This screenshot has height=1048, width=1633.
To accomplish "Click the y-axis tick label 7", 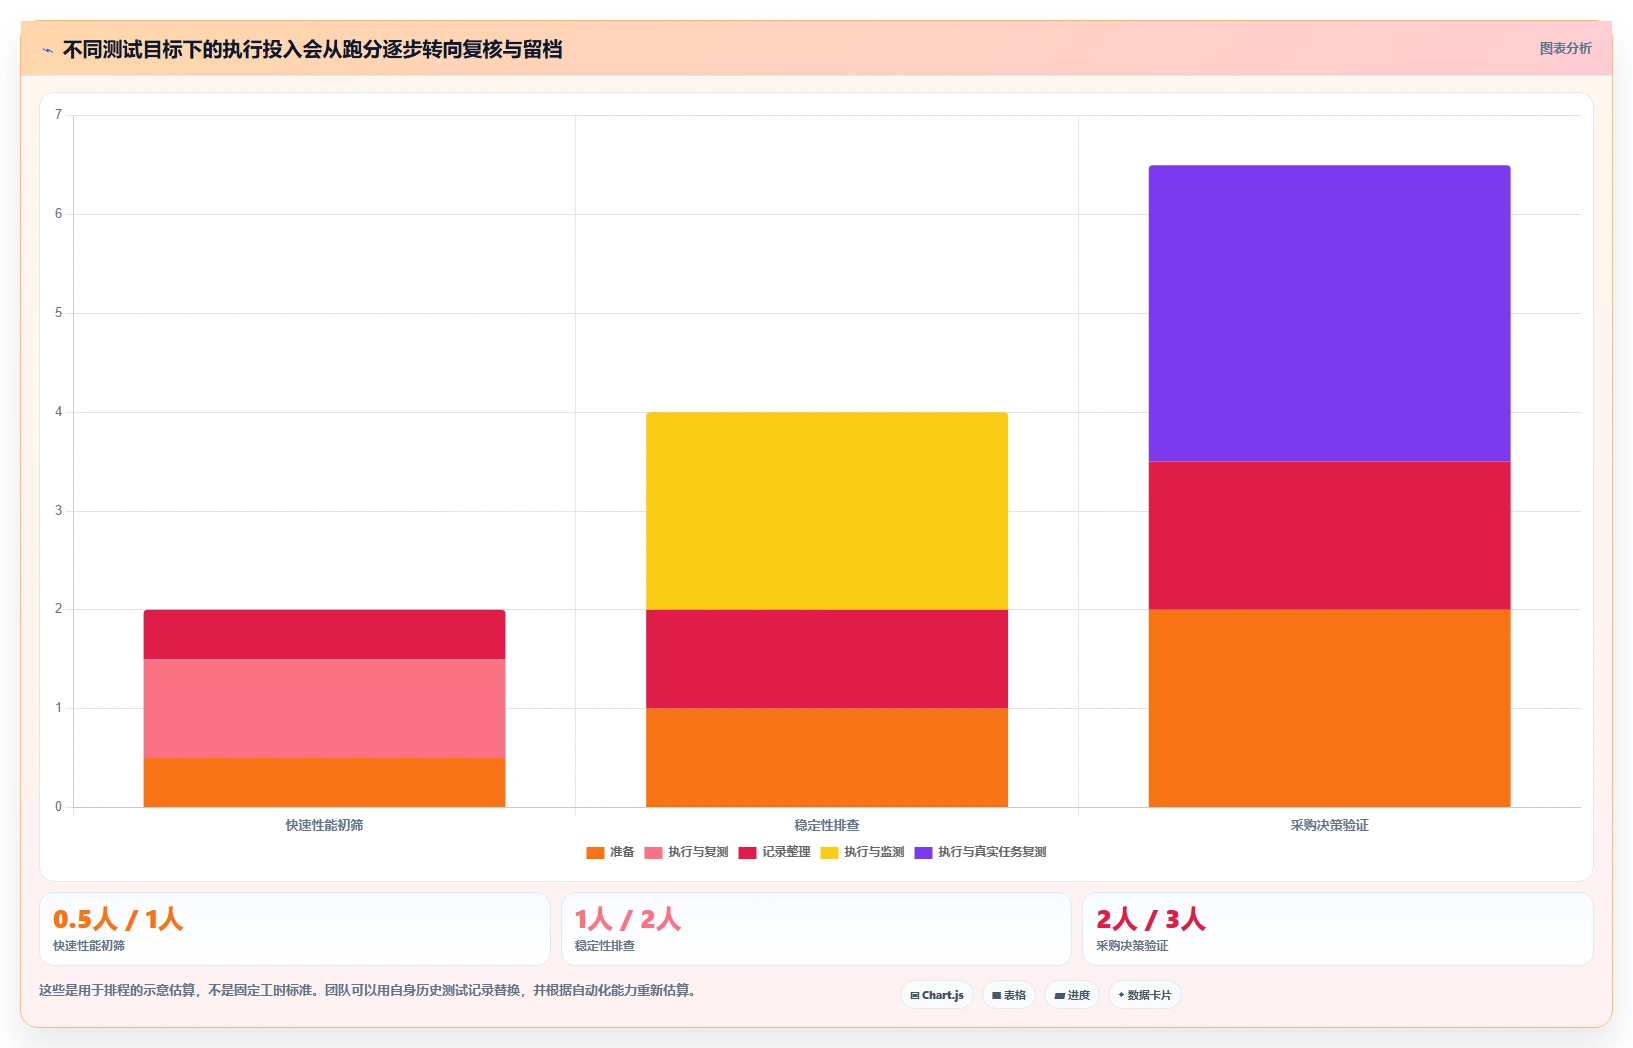I will [58, 115].
